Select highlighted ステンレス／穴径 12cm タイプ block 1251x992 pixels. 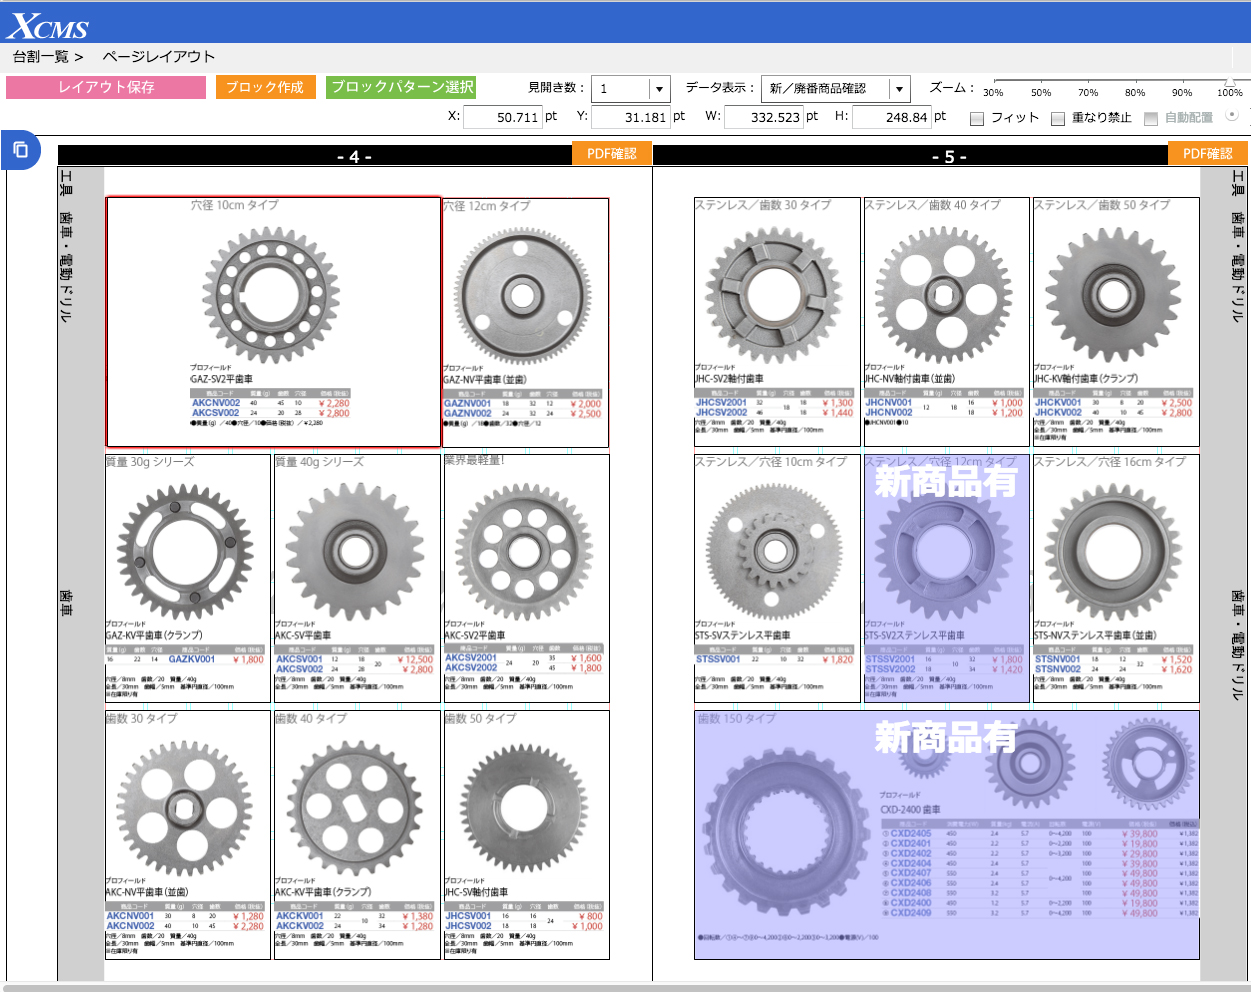coord(946,578)
